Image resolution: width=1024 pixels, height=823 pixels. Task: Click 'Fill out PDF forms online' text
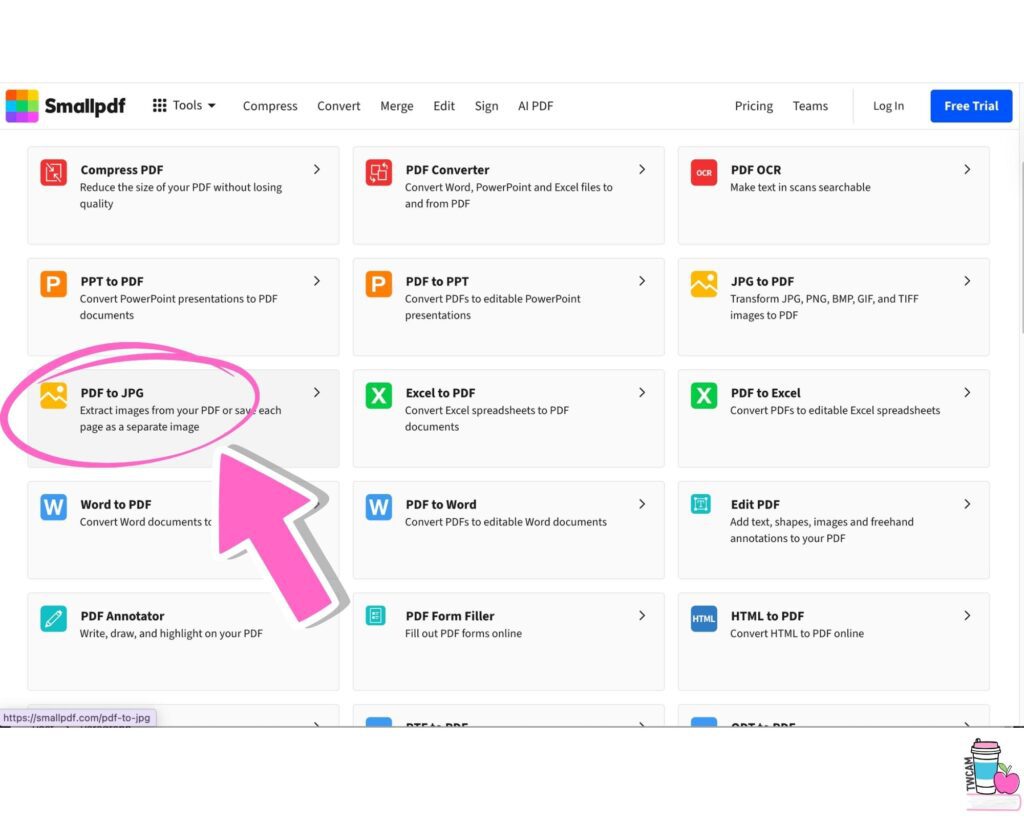click(463, 634)
